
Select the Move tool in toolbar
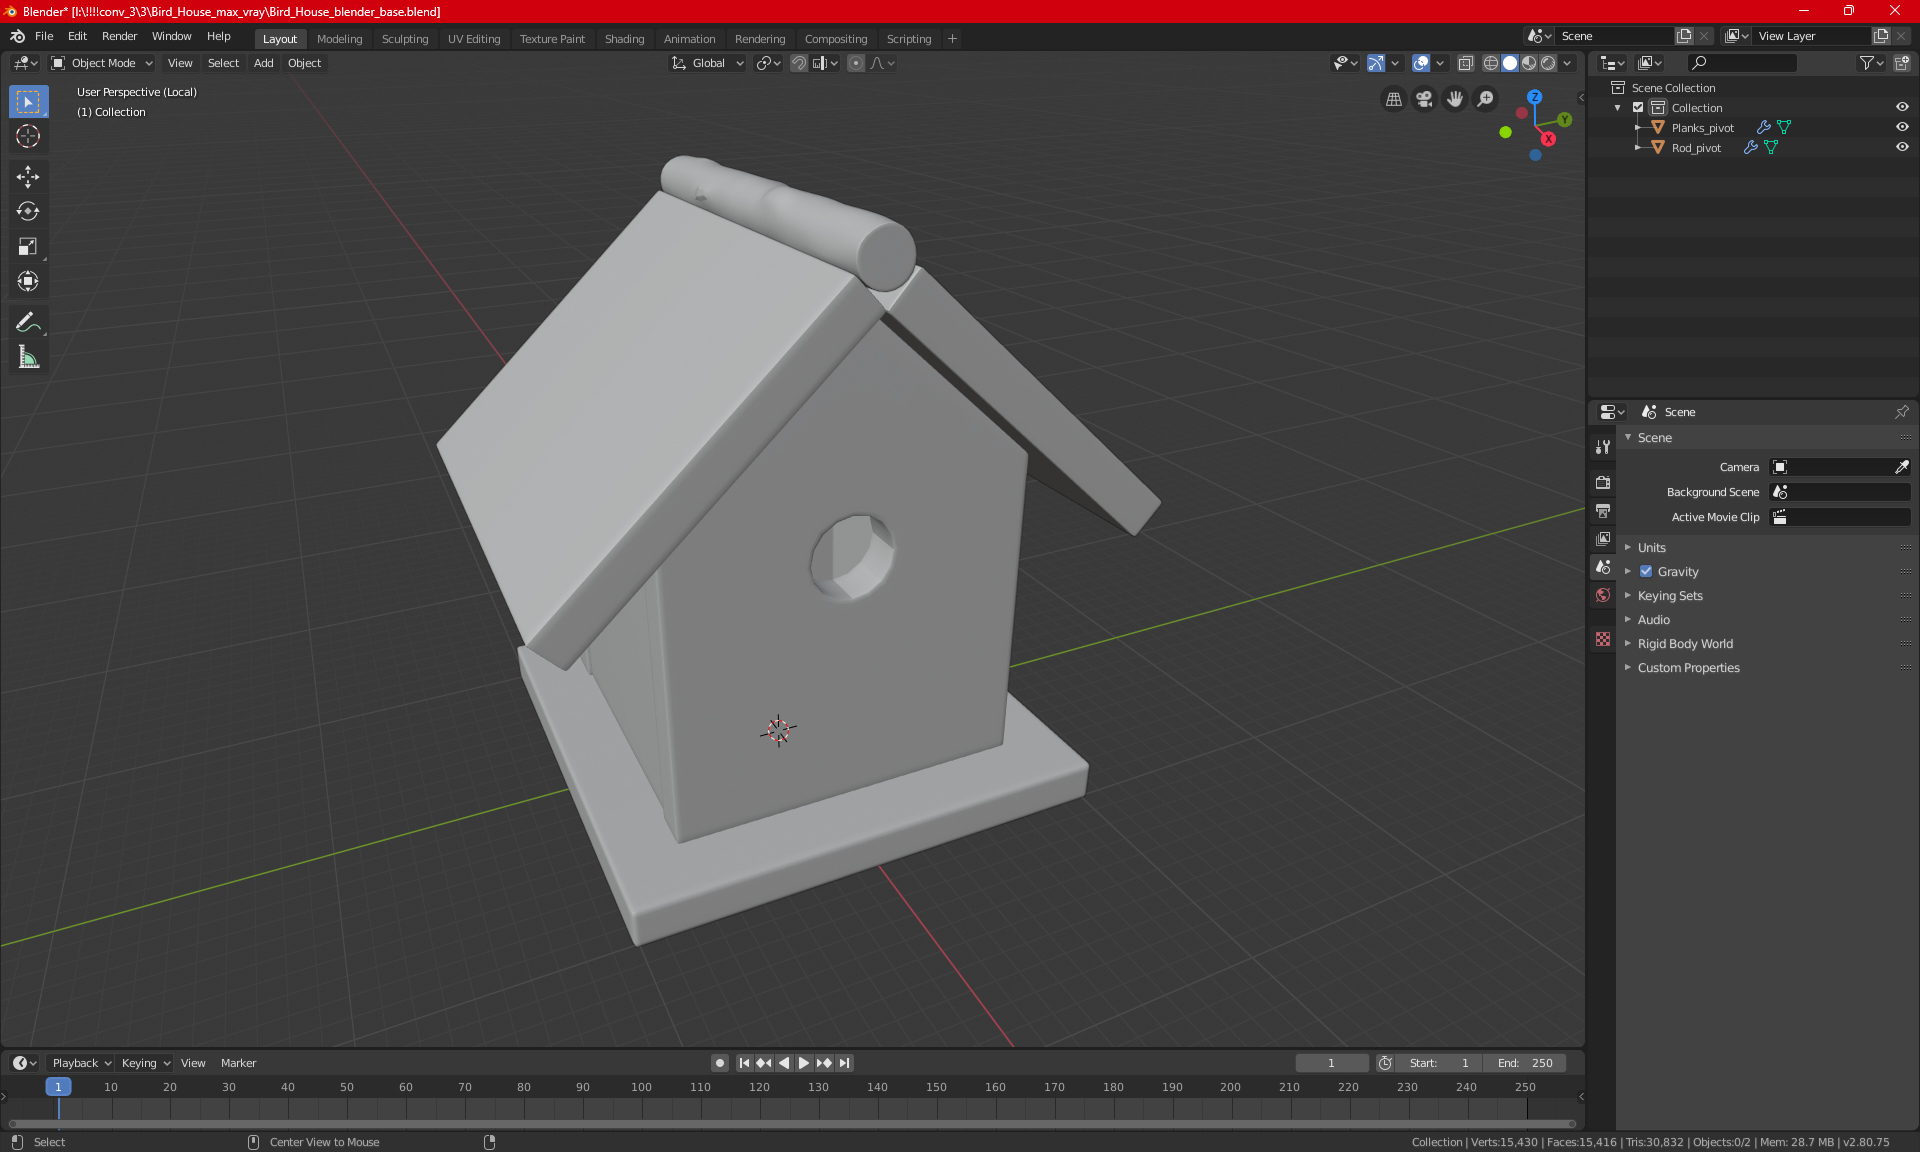28,177
